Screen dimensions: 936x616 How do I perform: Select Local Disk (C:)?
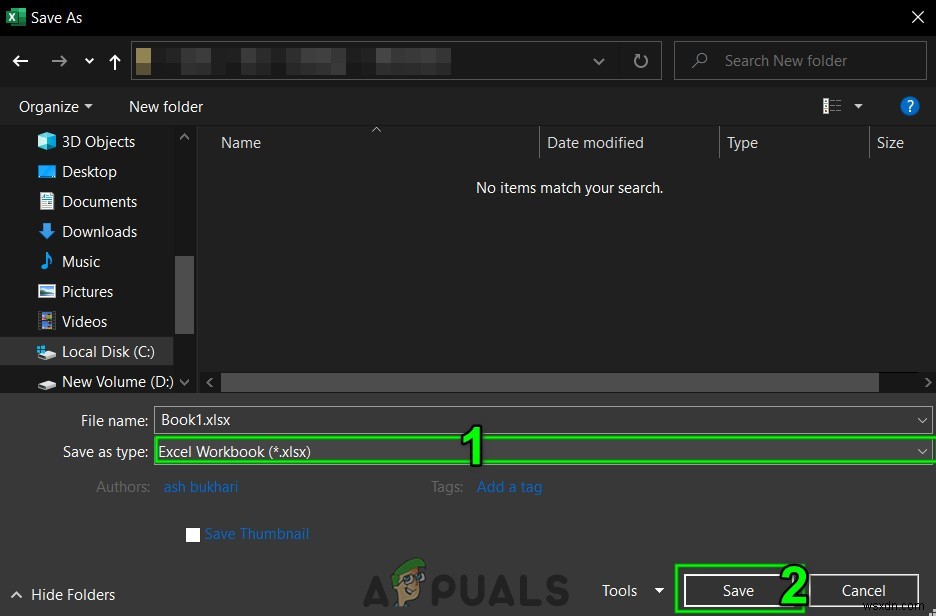pyautogui.click(x=87, y=352)
